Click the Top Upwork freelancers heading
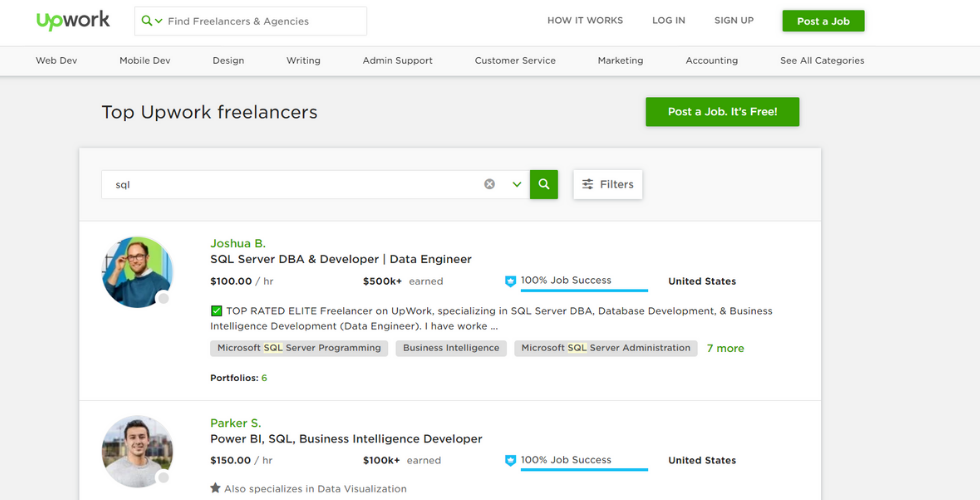 209,112
